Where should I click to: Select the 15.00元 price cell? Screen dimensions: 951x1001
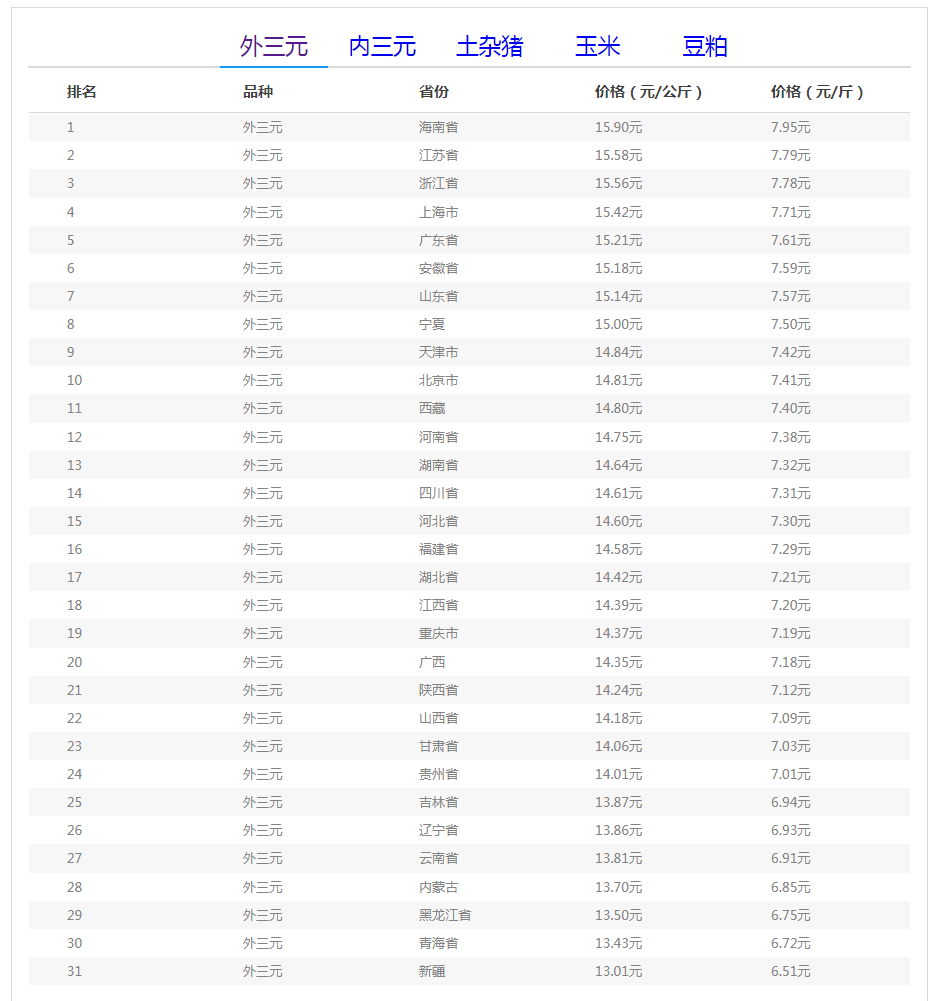[x=618, y=324]
